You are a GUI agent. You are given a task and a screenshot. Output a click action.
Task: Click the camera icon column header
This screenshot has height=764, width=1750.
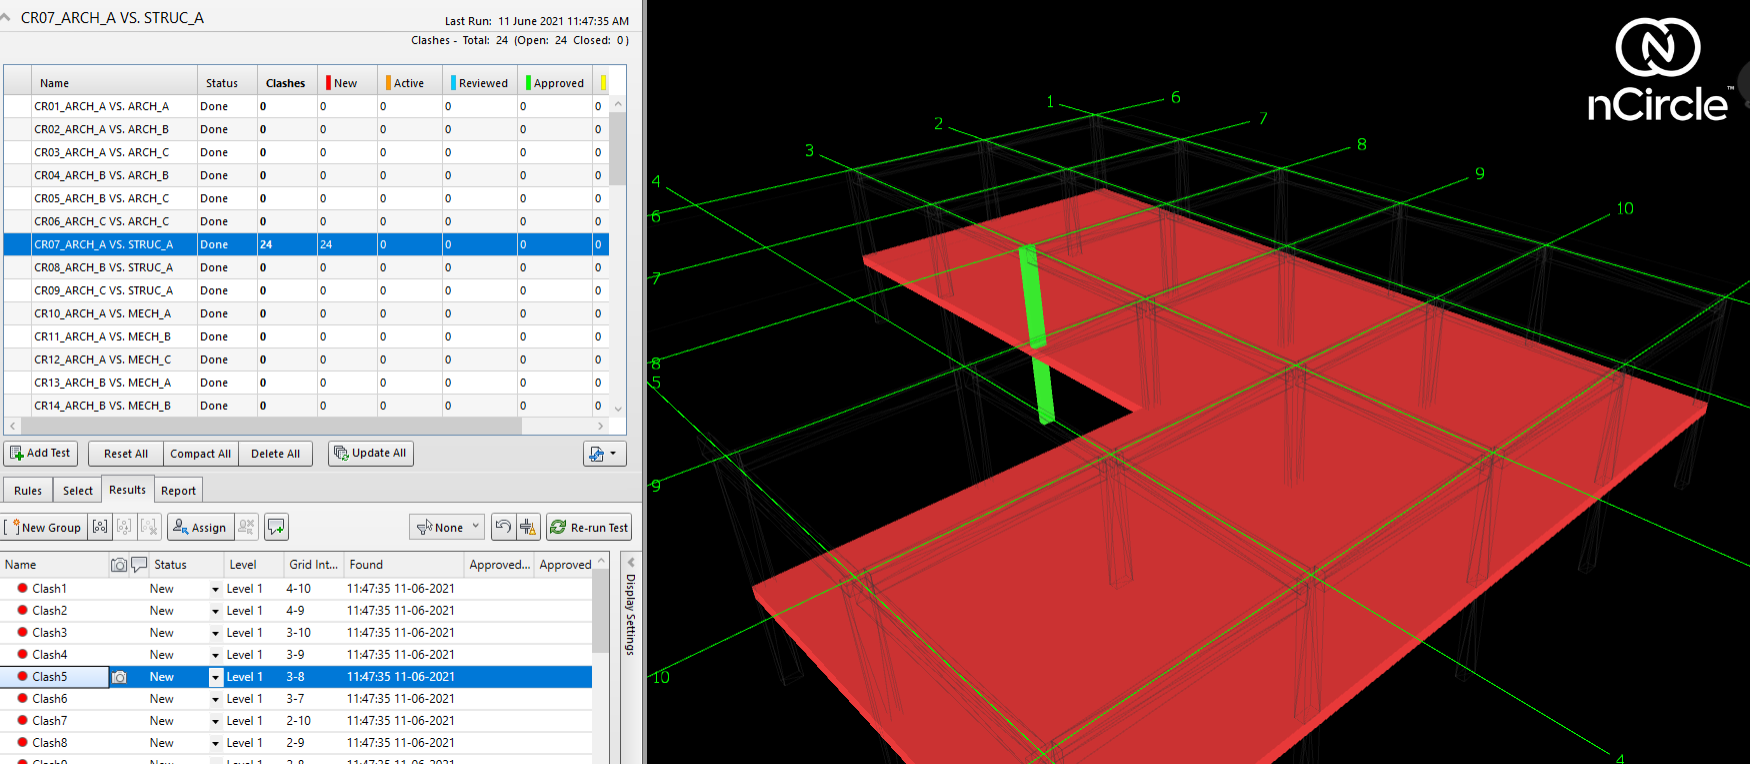[x=119, y=565]
